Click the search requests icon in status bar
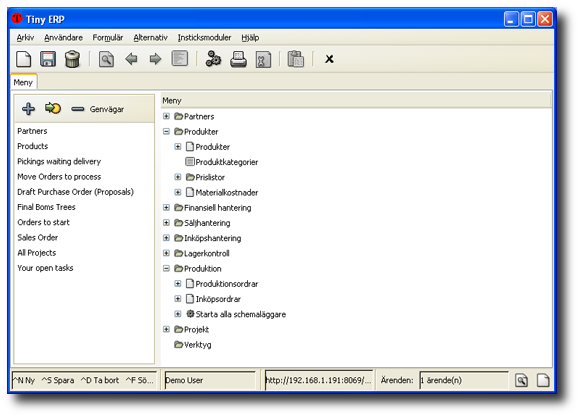 (x=521, y=380)
